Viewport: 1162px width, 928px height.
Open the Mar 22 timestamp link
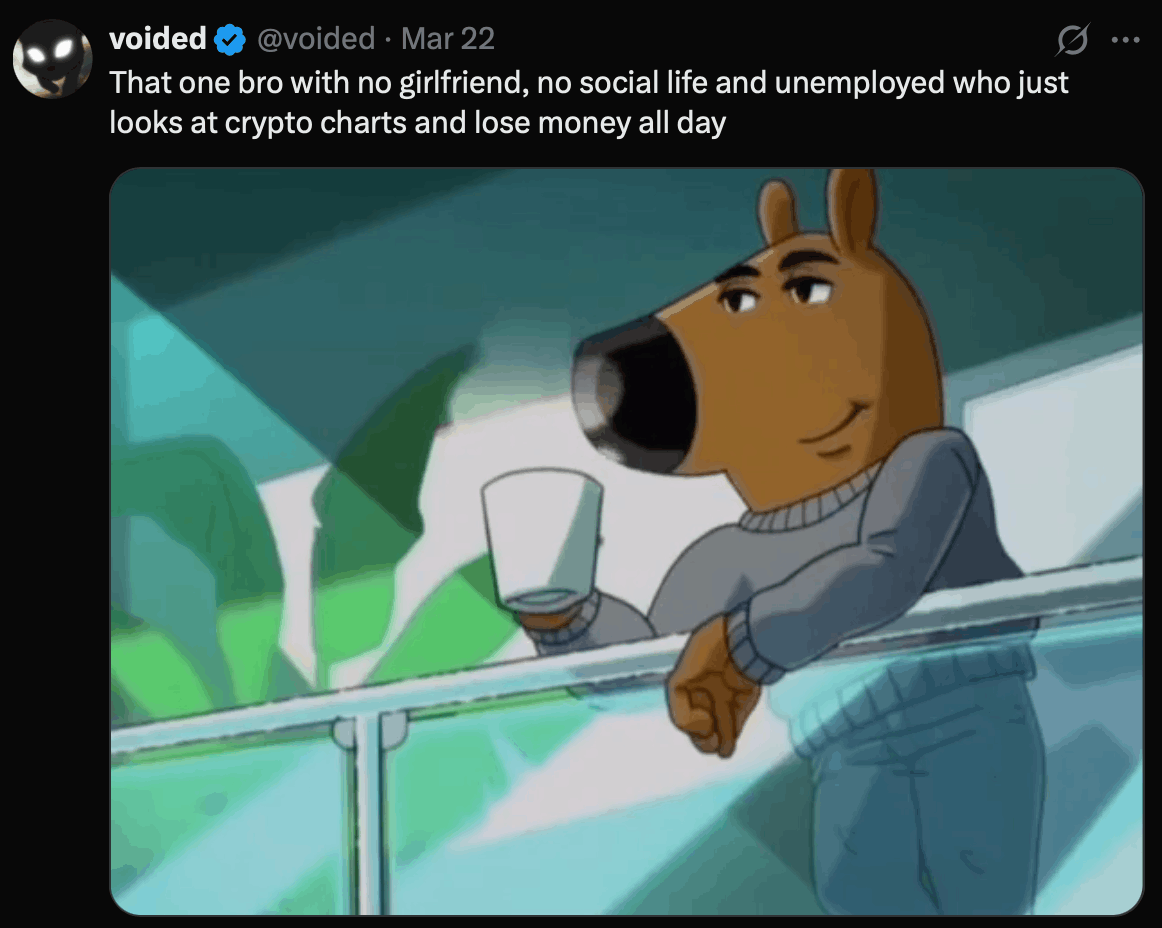point(448,39)
